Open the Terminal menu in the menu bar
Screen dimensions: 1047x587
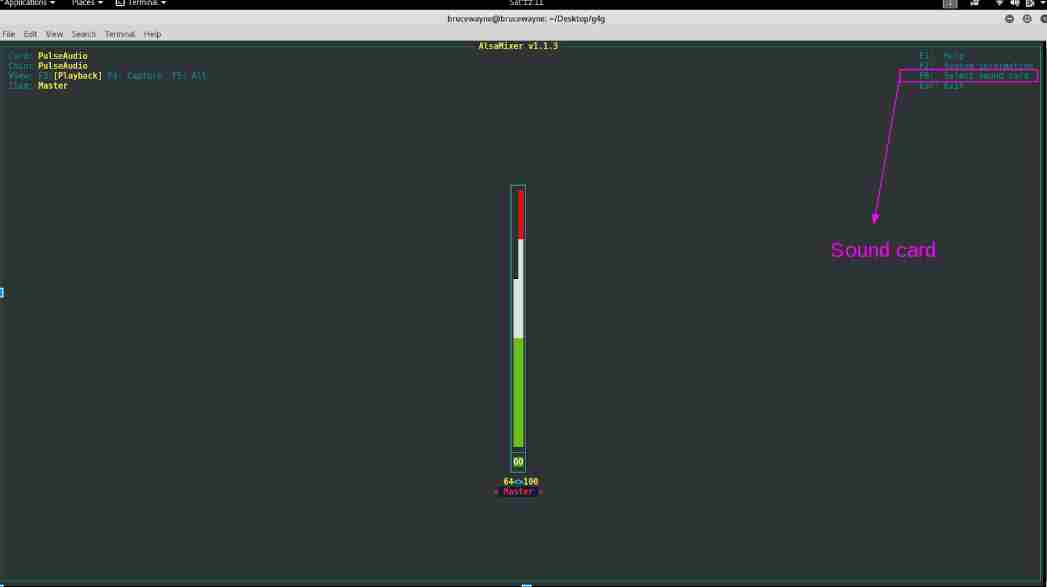[x=120, y=34]
